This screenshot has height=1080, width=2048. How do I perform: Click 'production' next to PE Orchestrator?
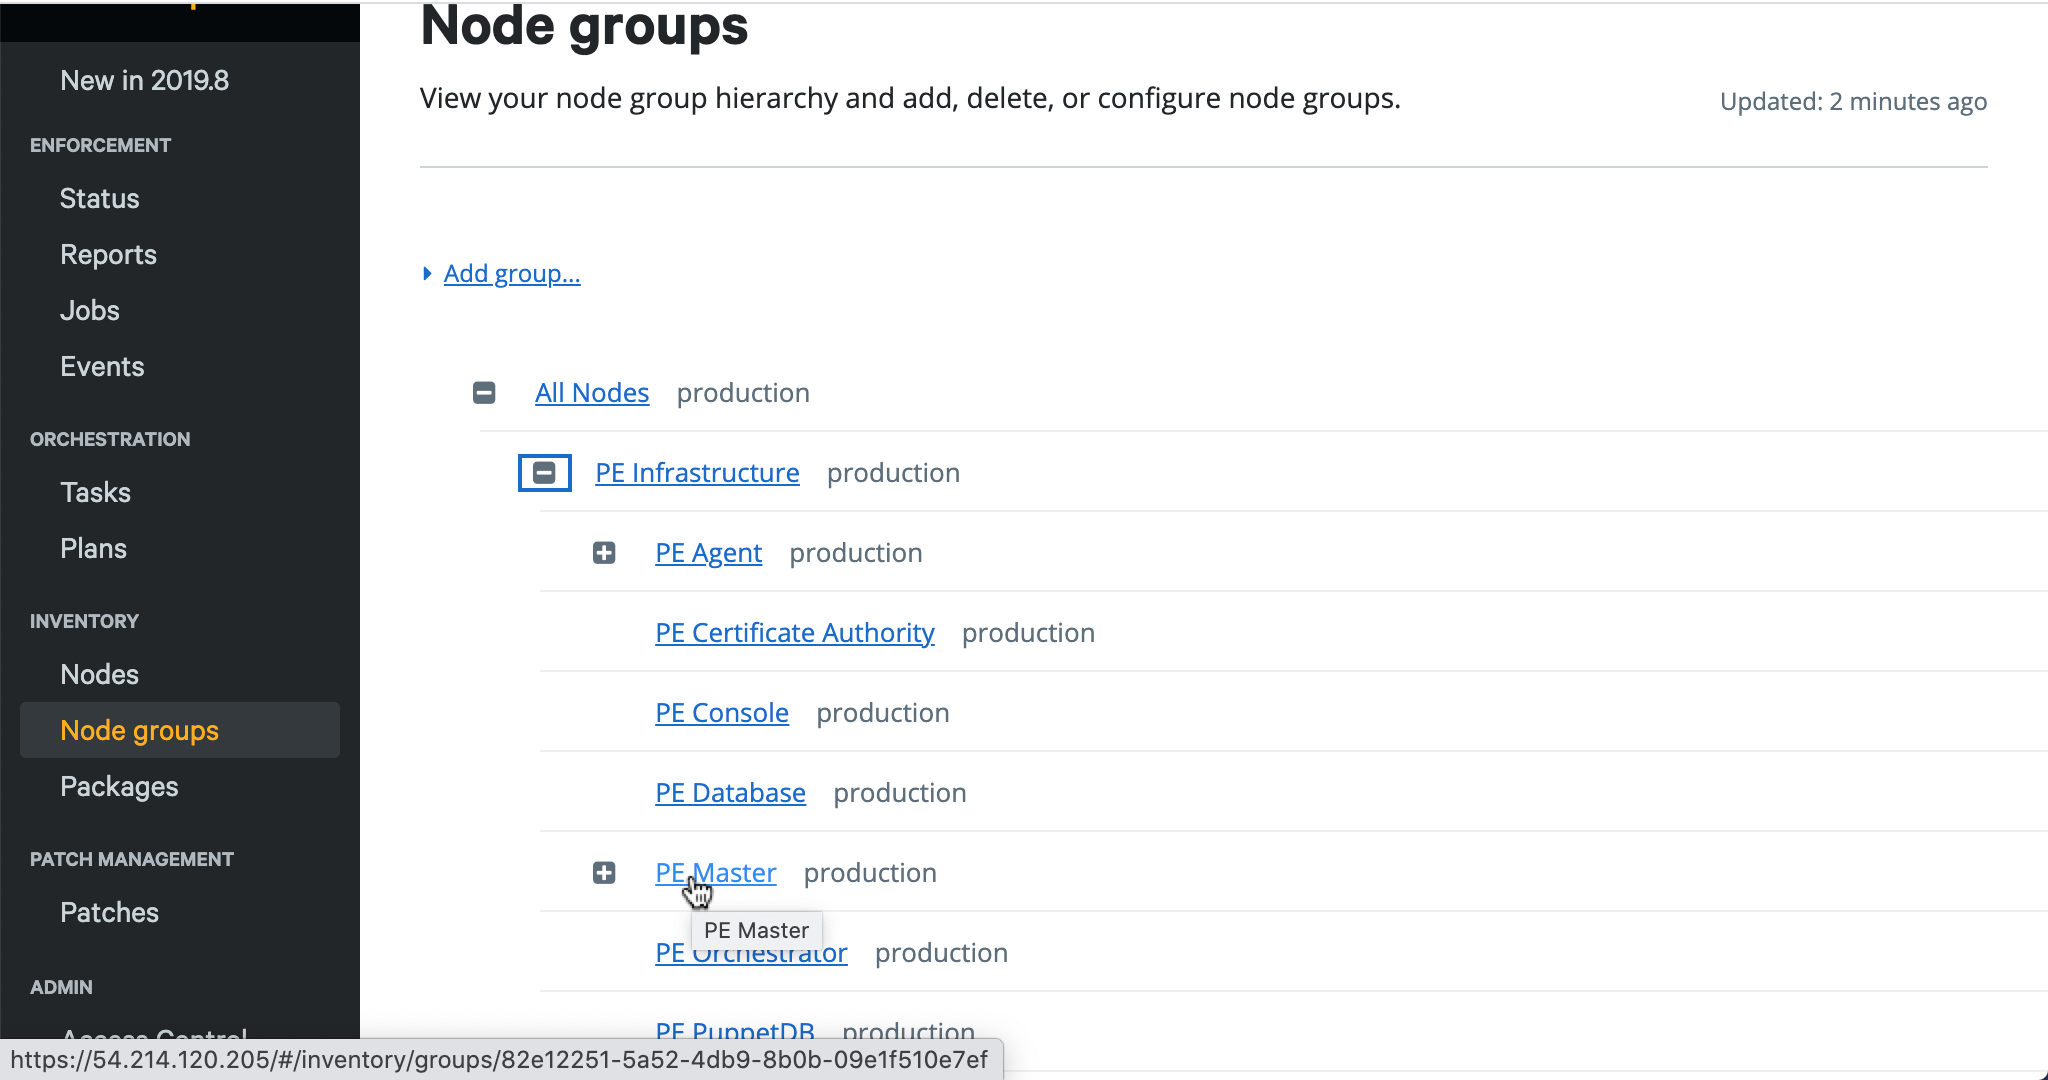tap(941, 953)
